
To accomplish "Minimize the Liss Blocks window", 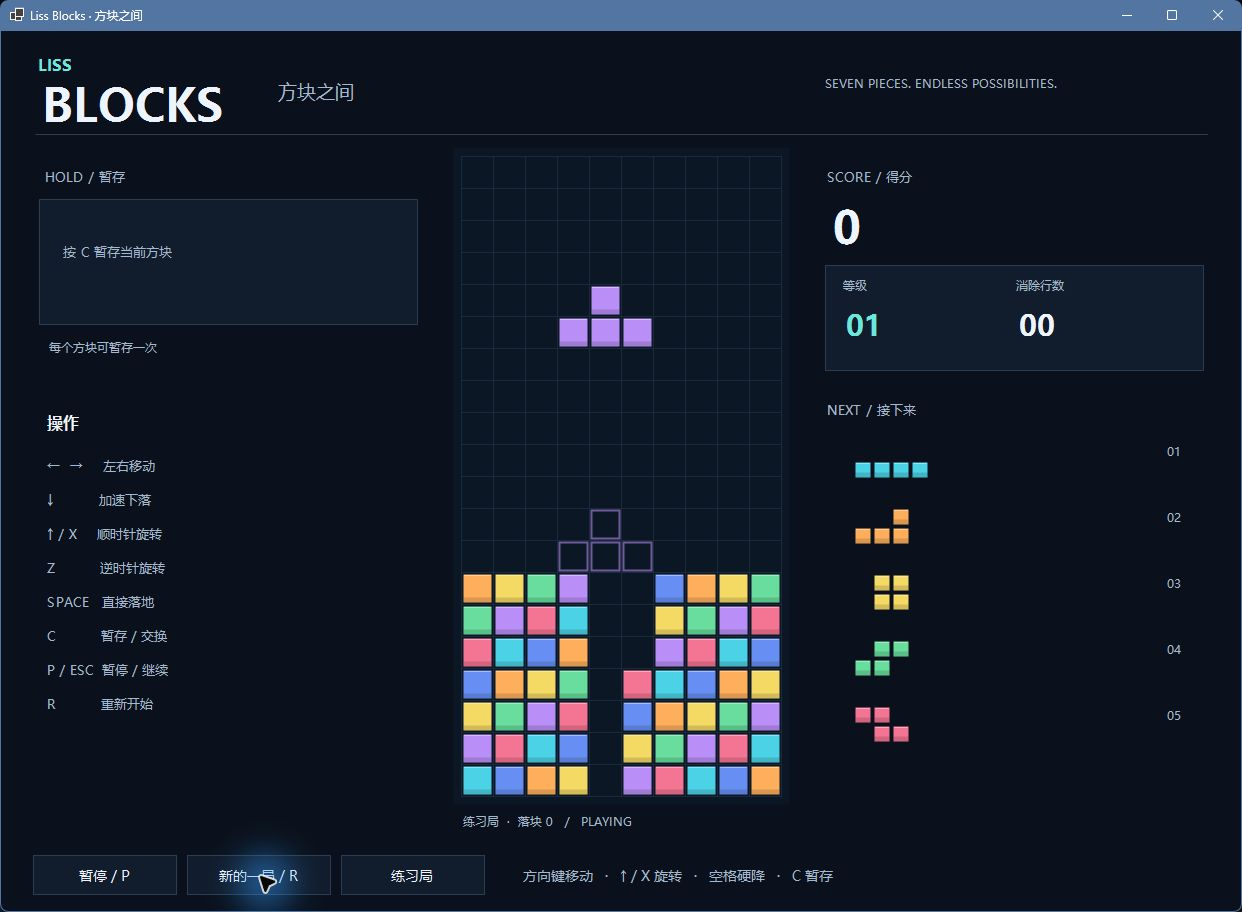I will pos(1126,16).
